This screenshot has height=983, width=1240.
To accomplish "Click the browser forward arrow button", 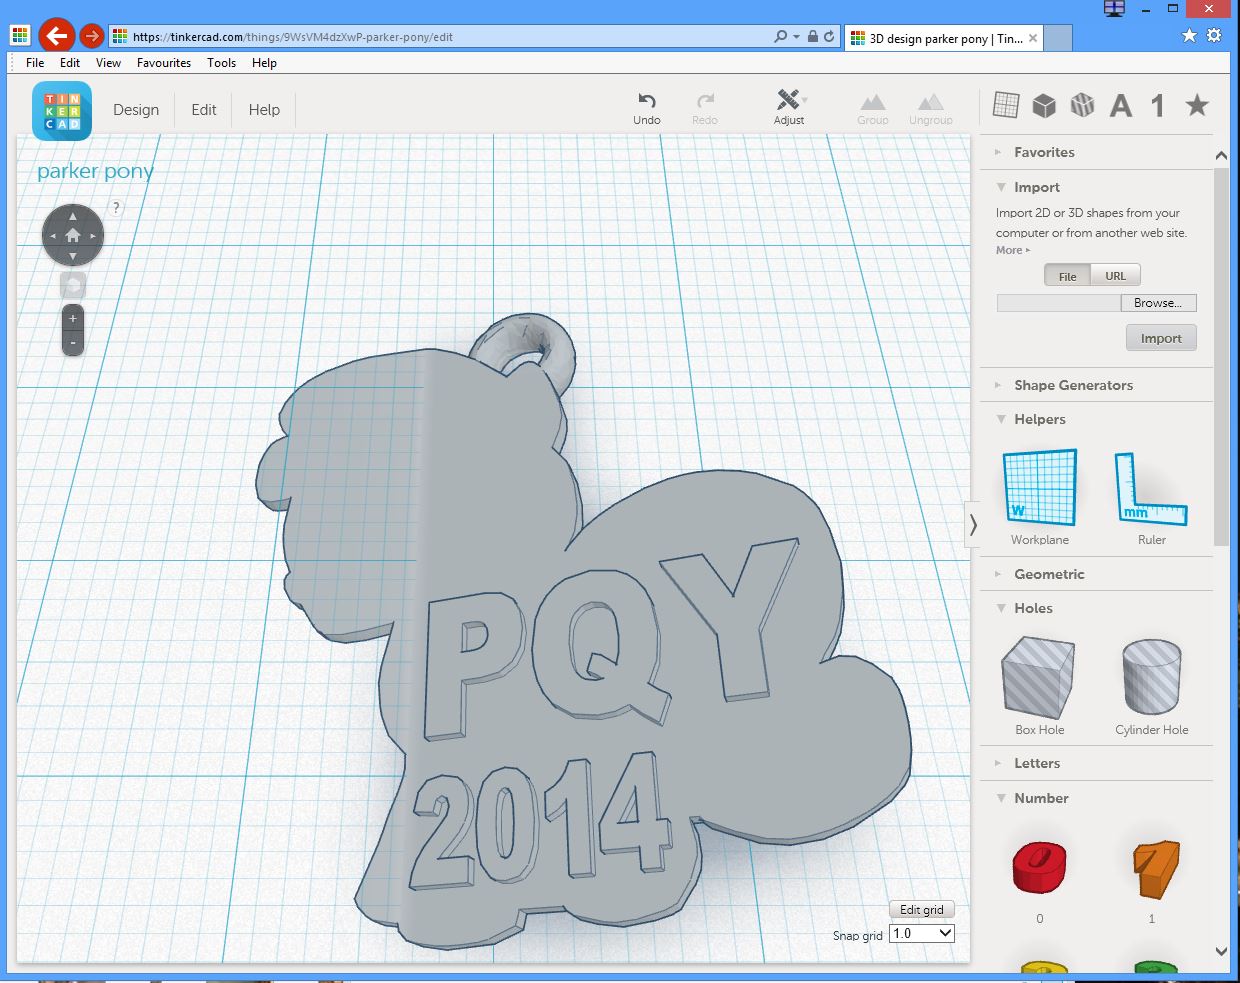I will [91, 36].
